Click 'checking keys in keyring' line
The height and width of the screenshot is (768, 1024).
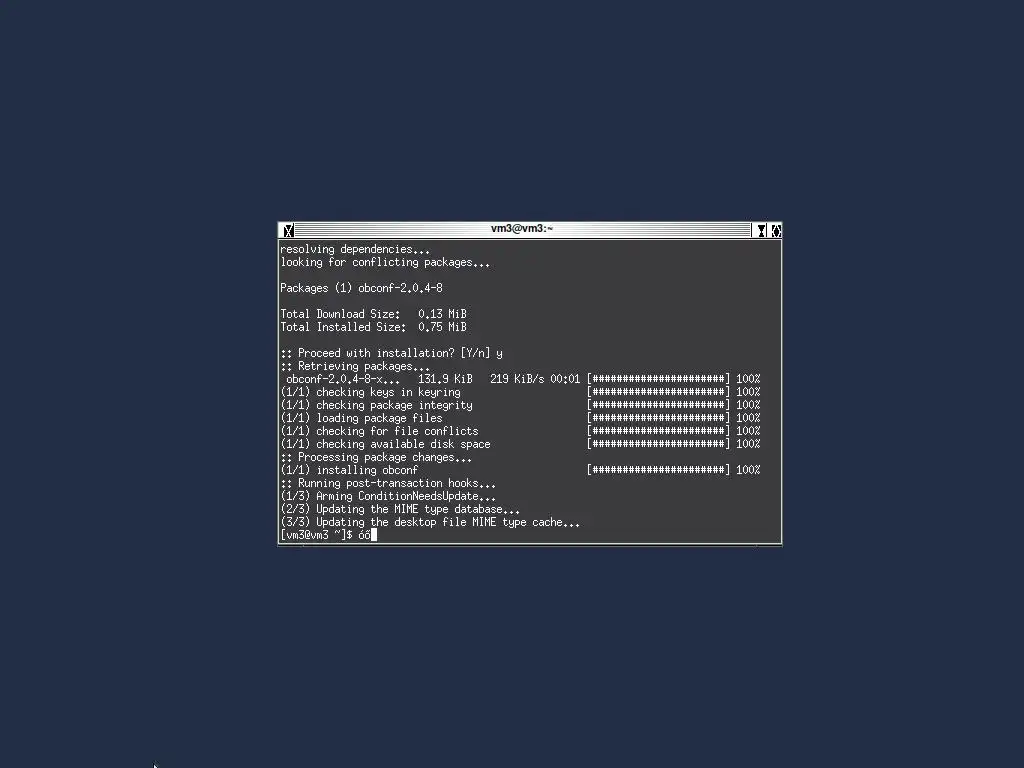coord(370,392)
